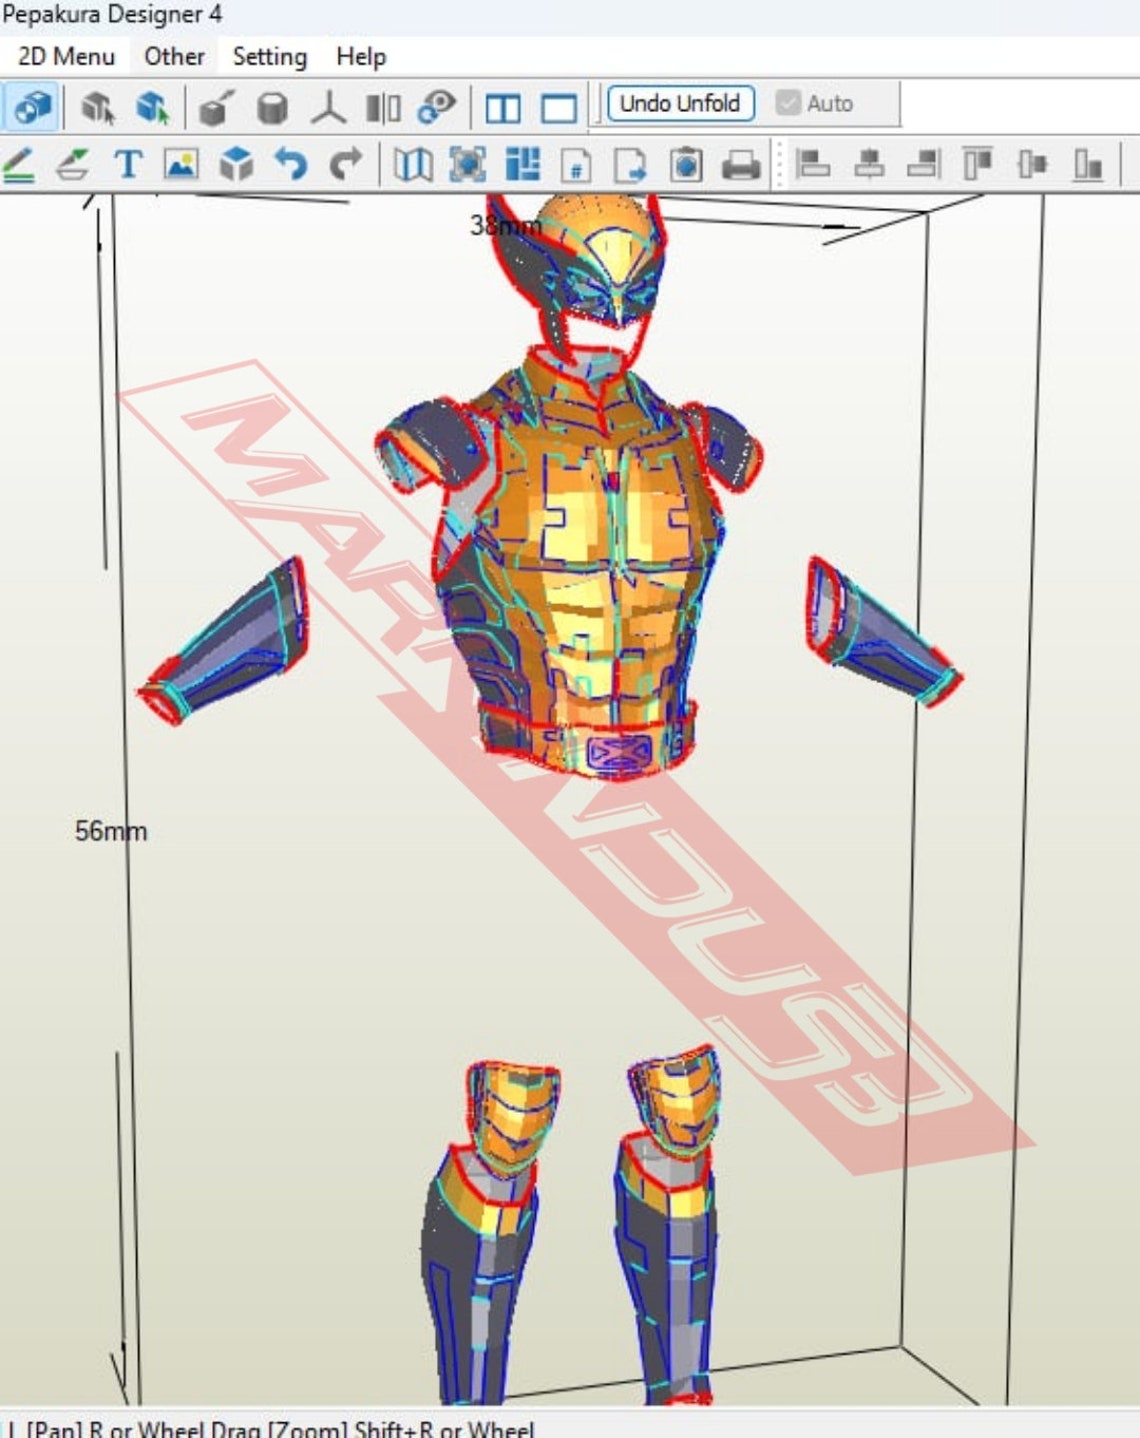Screen dimensions: 1140x1438
Task: Open the 2D Menu
Action: [65, 56]
